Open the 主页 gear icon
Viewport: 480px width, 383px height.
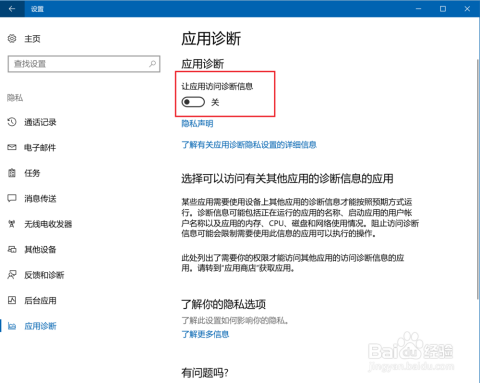pos(12,39)
